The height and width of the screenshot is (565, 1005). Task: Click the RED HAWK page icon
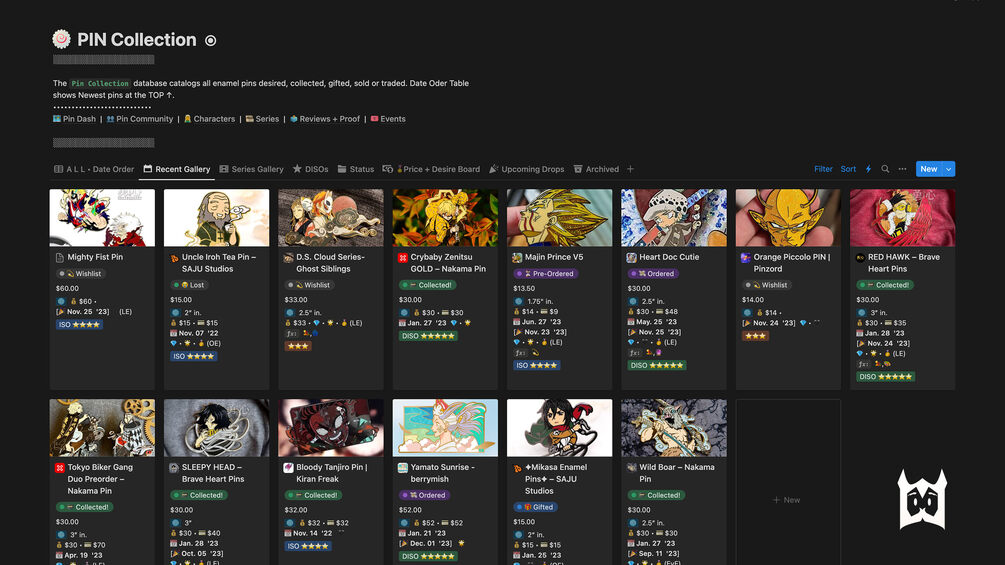click(860, 258)
